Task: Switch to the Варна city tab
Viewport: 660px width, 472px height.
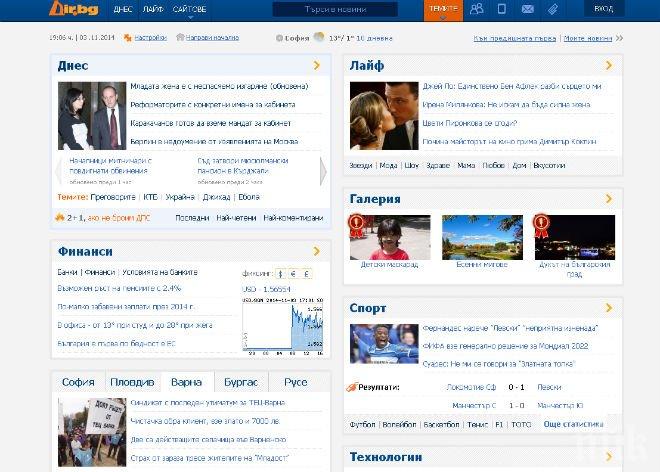Action: (x=186, y=382)
